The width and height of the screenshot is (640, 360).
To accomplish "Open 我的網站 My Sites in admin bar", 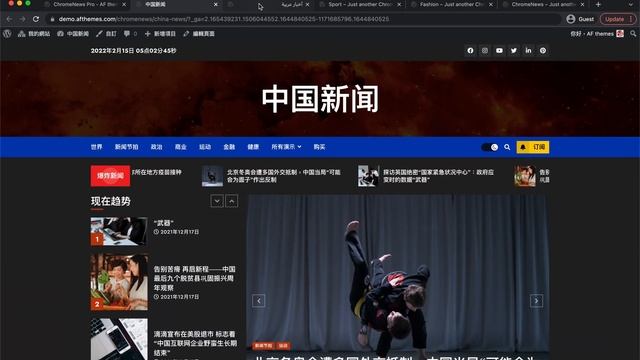I will [34, 34].
